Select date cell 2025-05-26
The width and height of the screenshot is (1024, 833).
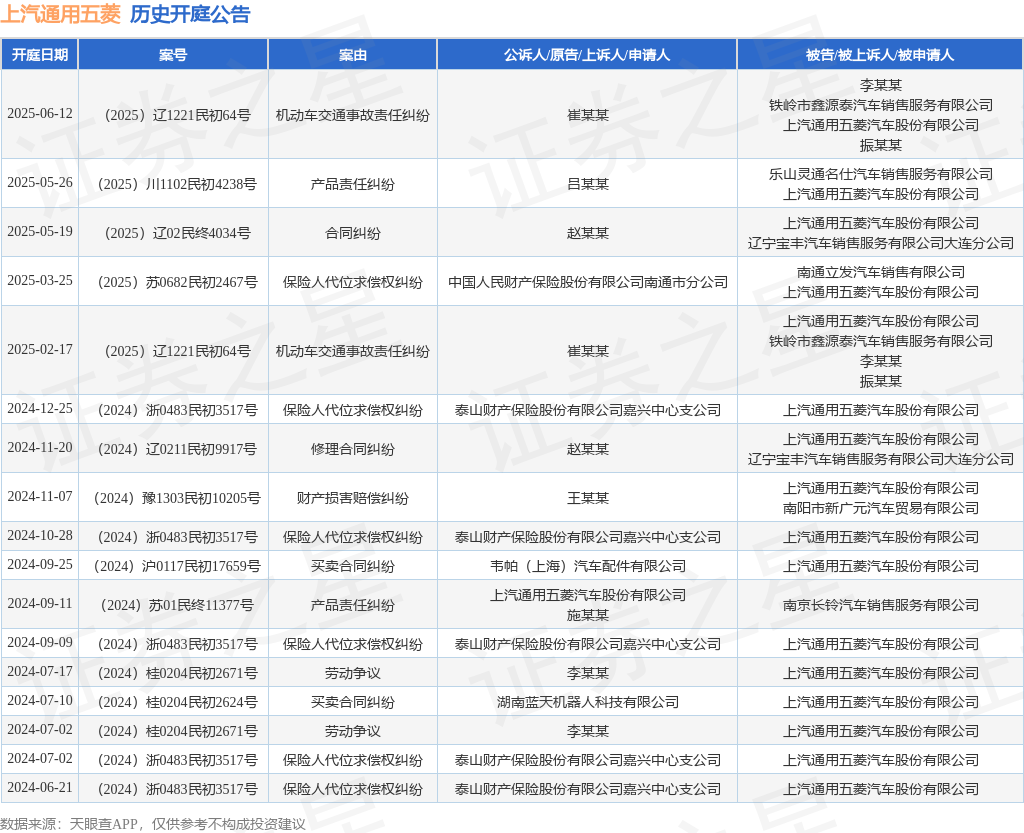point(40,183)
